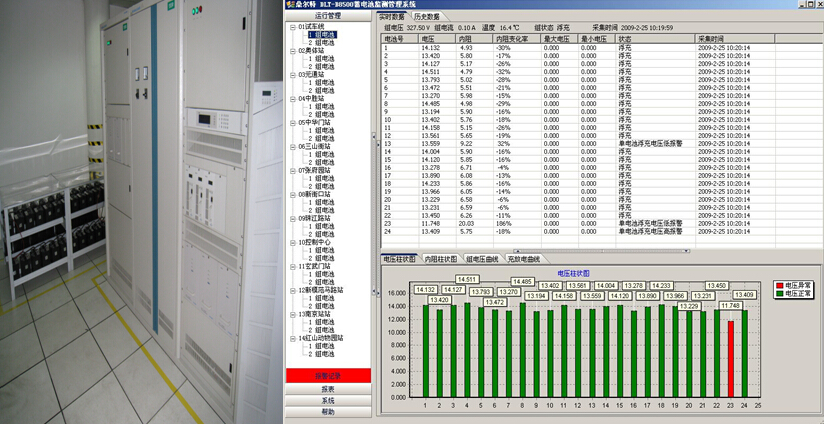The height and width of the screenshot is (424, 824).
Task: Click green normal voltage legend swatch
Action: click(779, 293)
